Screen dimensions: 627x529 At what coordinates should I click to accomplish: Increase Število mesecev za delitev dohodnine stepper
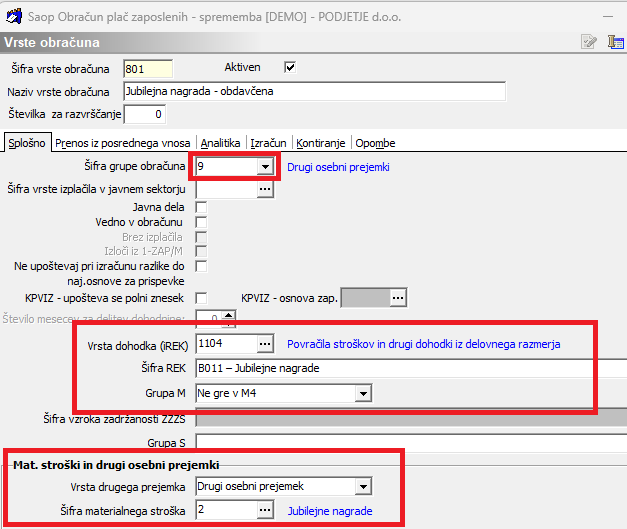(x=228, y=315)
